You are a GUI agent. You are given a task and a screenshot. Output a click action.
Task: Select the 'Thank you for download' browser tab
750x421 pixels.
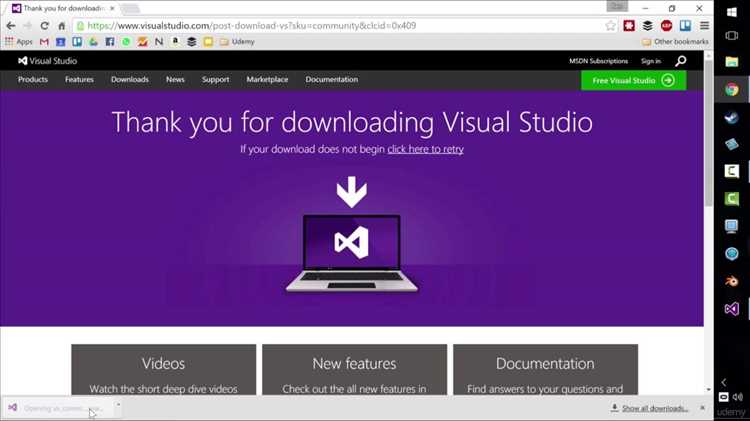pos(63,9)
